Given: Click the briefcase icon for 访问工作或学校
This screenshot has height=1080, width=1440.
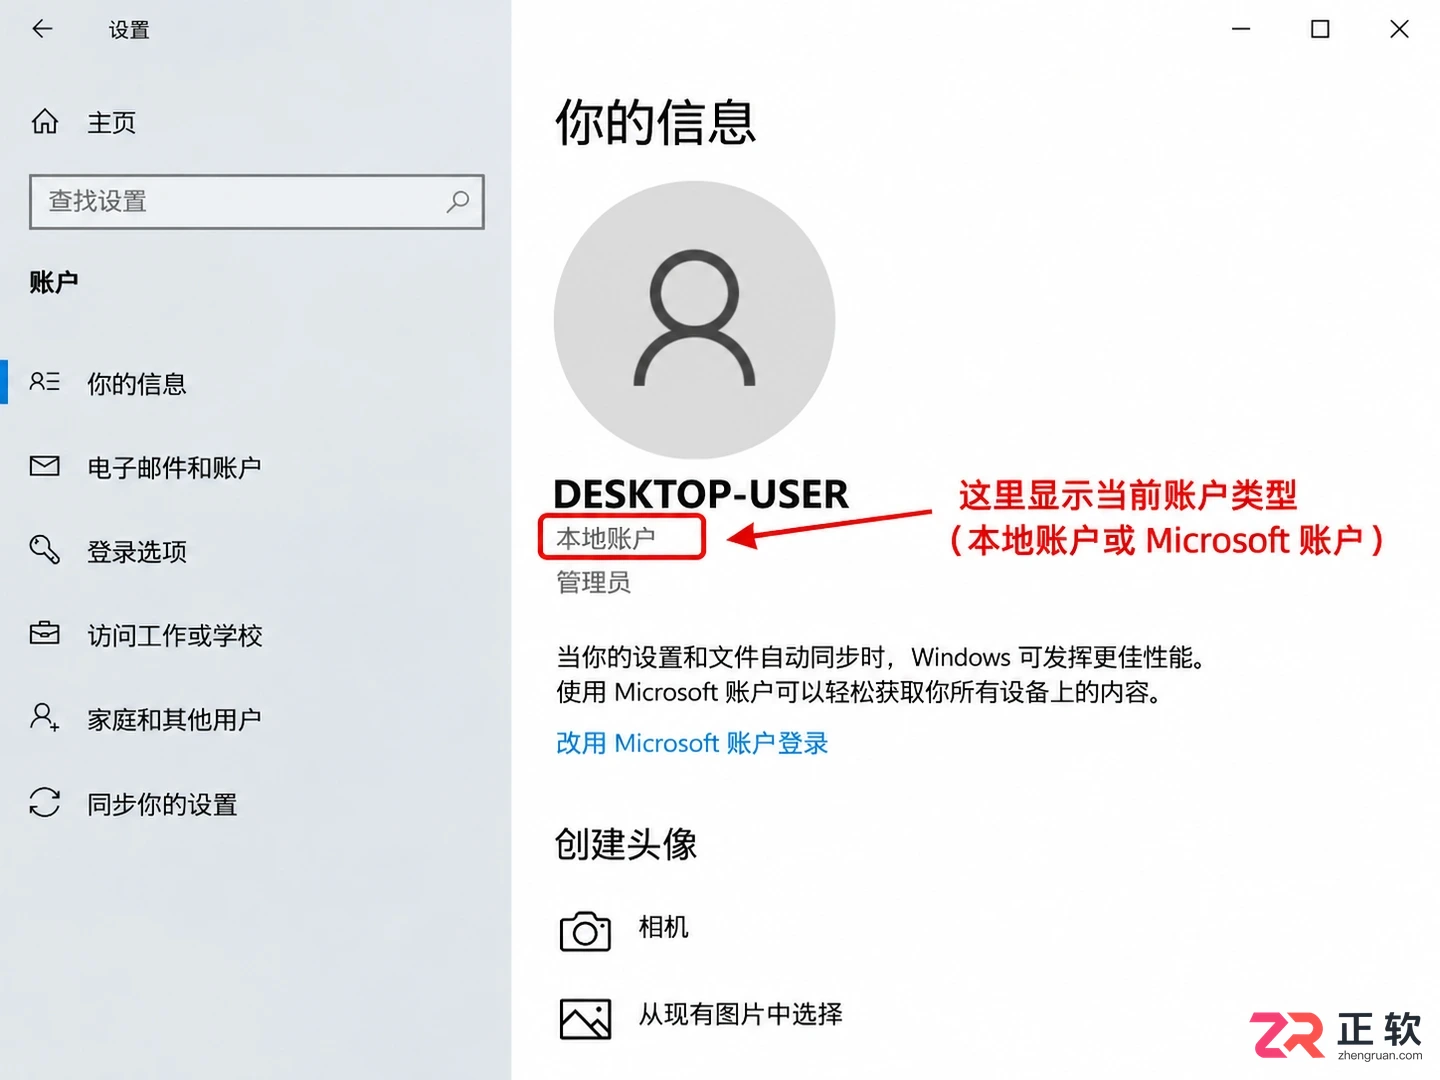Looking at the screenshot, I should (45, 634).
